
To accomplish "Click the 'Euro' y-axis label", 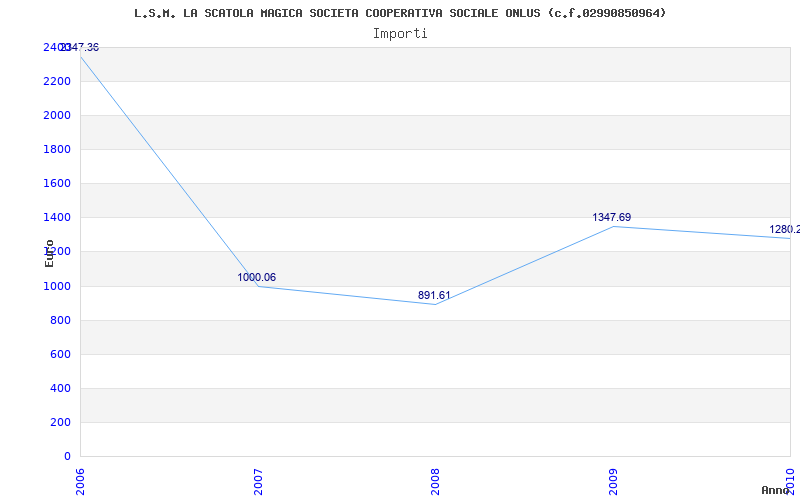I will (x=49, y=253).
